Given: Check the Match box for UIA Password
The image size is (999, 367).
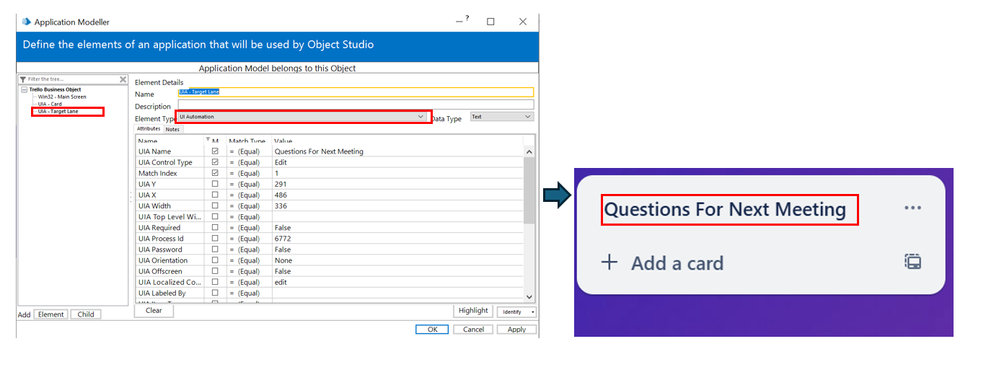Looking at the screenshot, I should click(x=215, y=249).
